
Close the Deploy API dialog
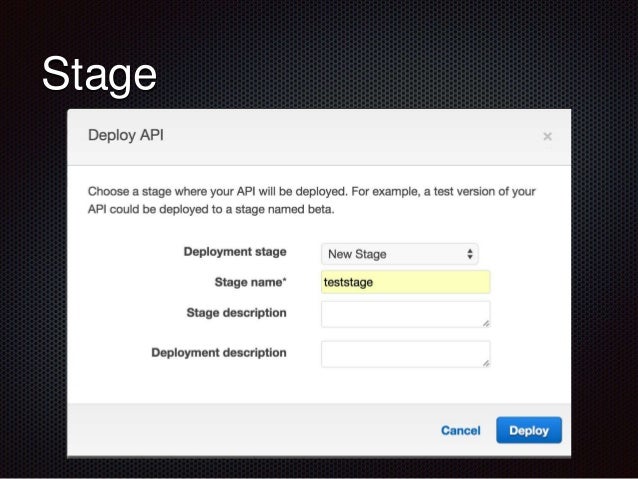547,136
